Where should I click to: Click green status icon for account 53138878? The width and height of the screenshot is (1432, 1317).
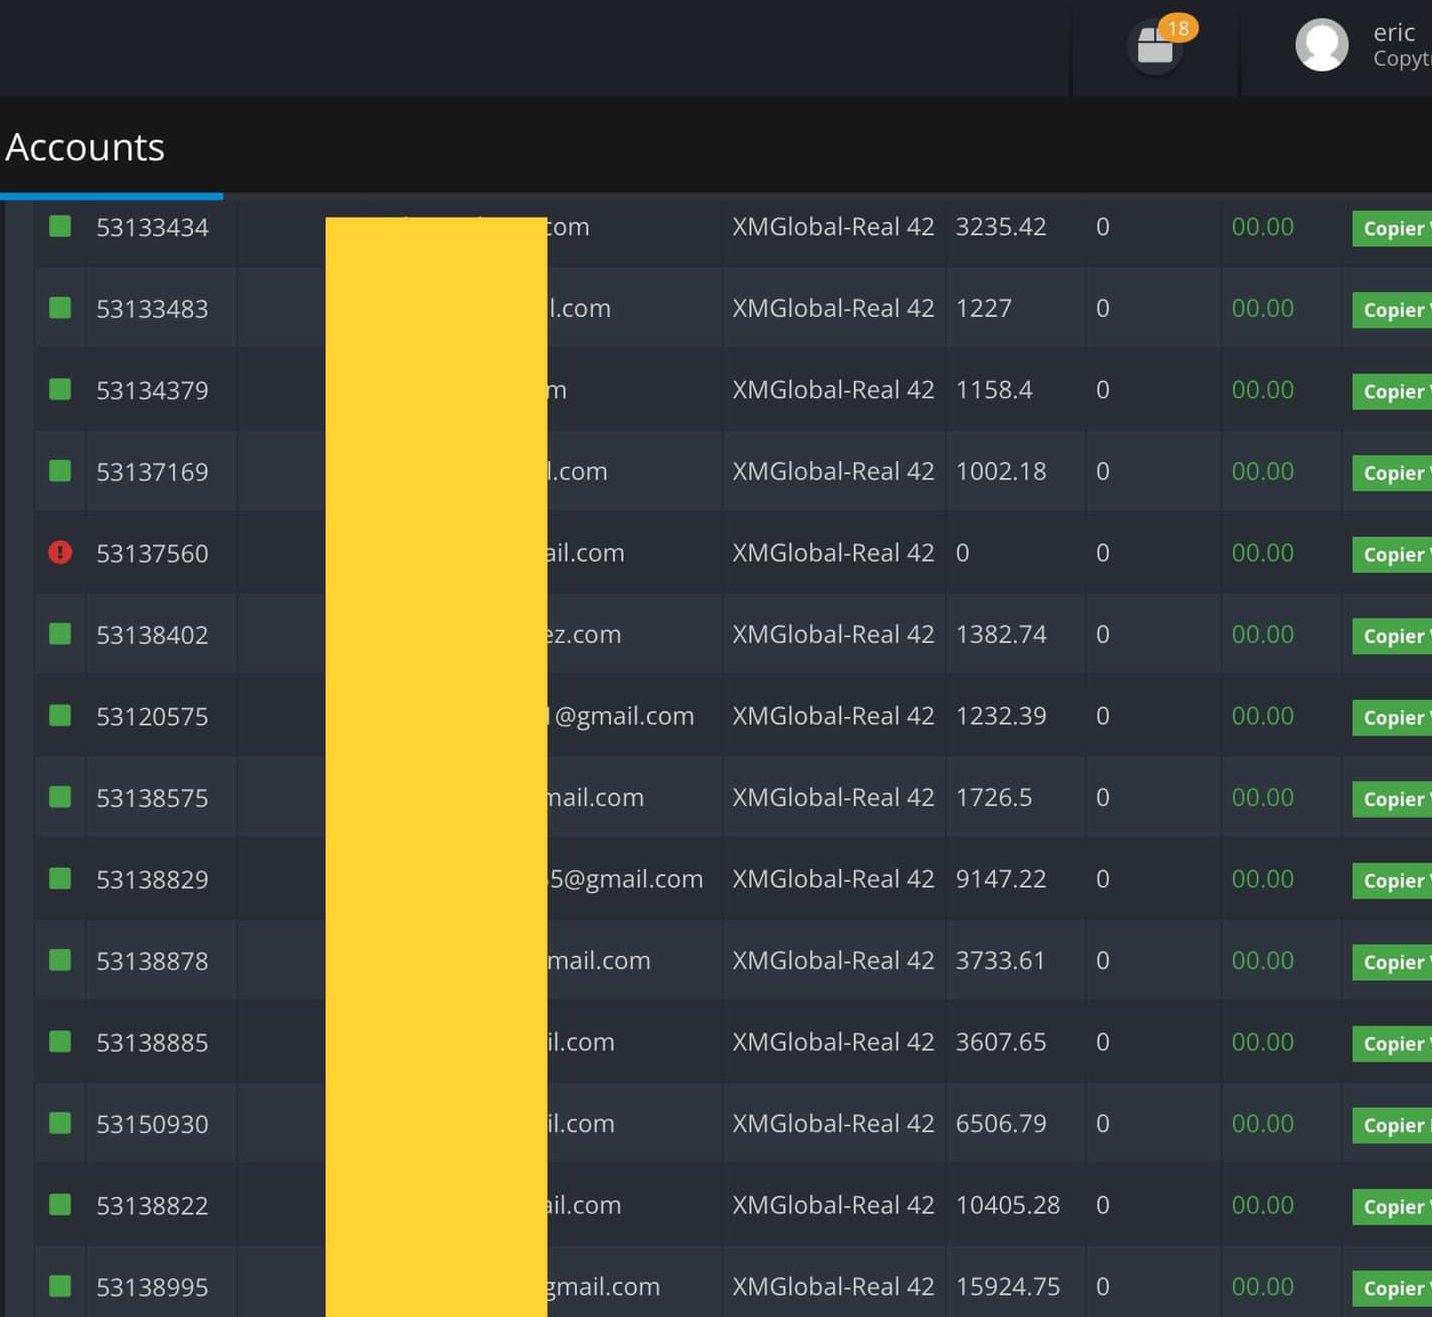60,960
